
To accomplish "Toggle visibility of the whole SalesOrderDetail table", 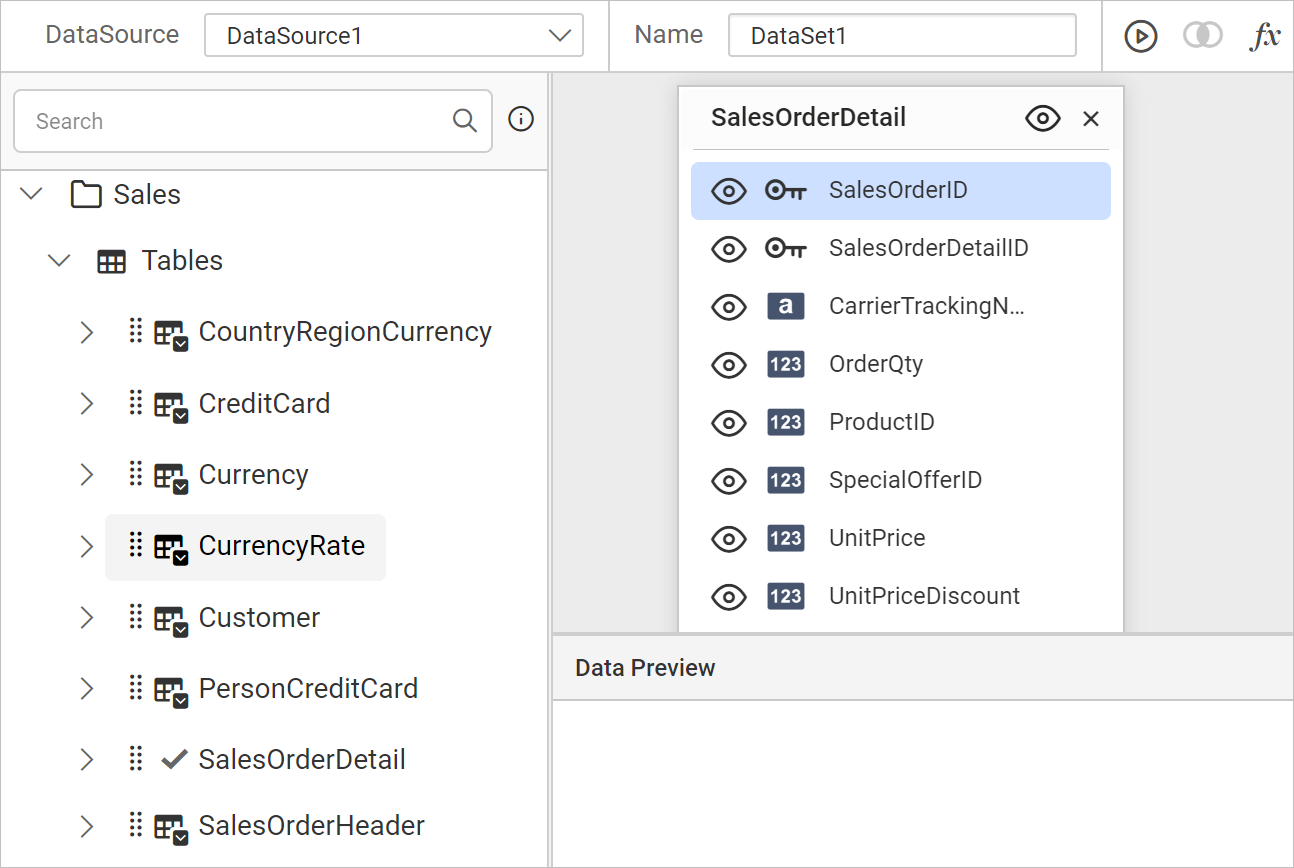I will [x=1043, y=119].
